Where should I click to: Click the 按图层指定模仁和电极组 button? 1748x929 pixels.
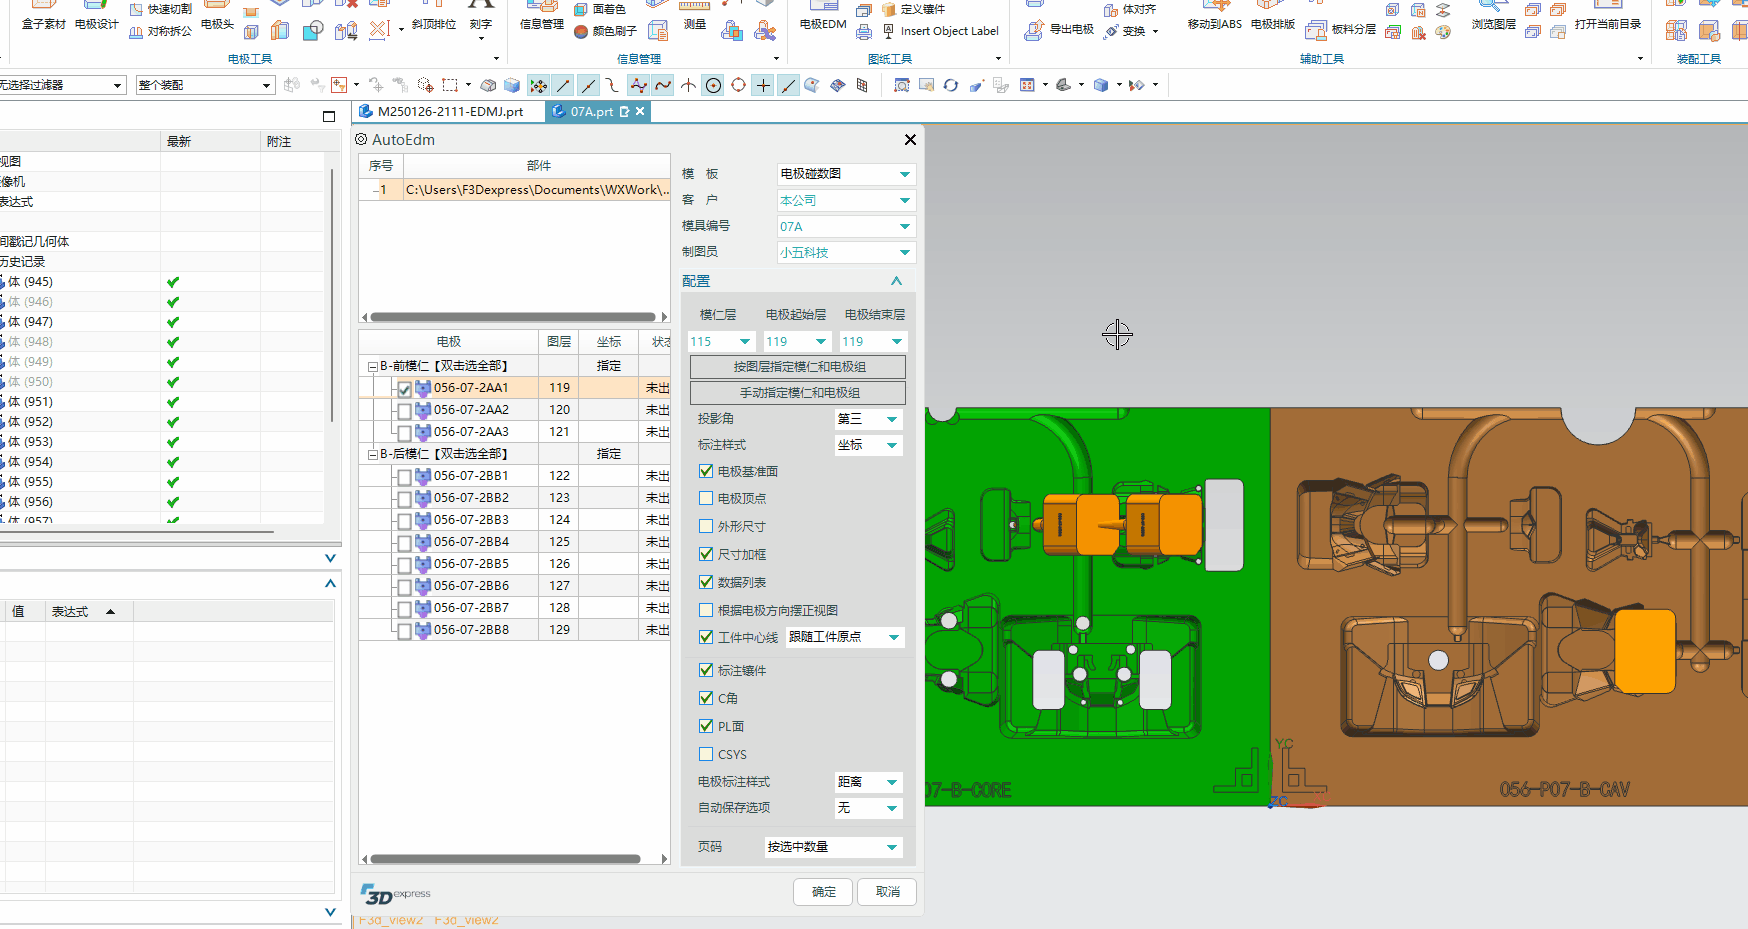click(x=798, y=367)
